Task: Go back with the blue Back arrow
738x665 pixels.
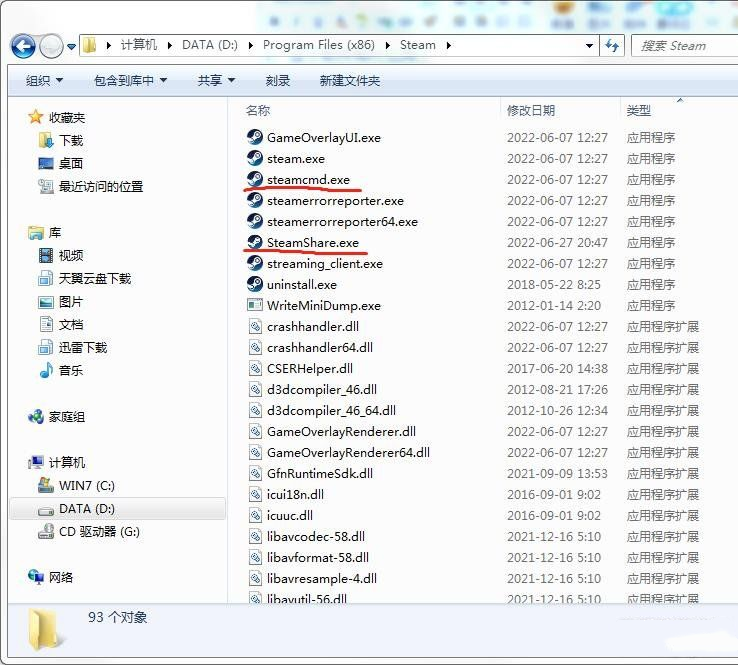Action: (x=23, y=46)
